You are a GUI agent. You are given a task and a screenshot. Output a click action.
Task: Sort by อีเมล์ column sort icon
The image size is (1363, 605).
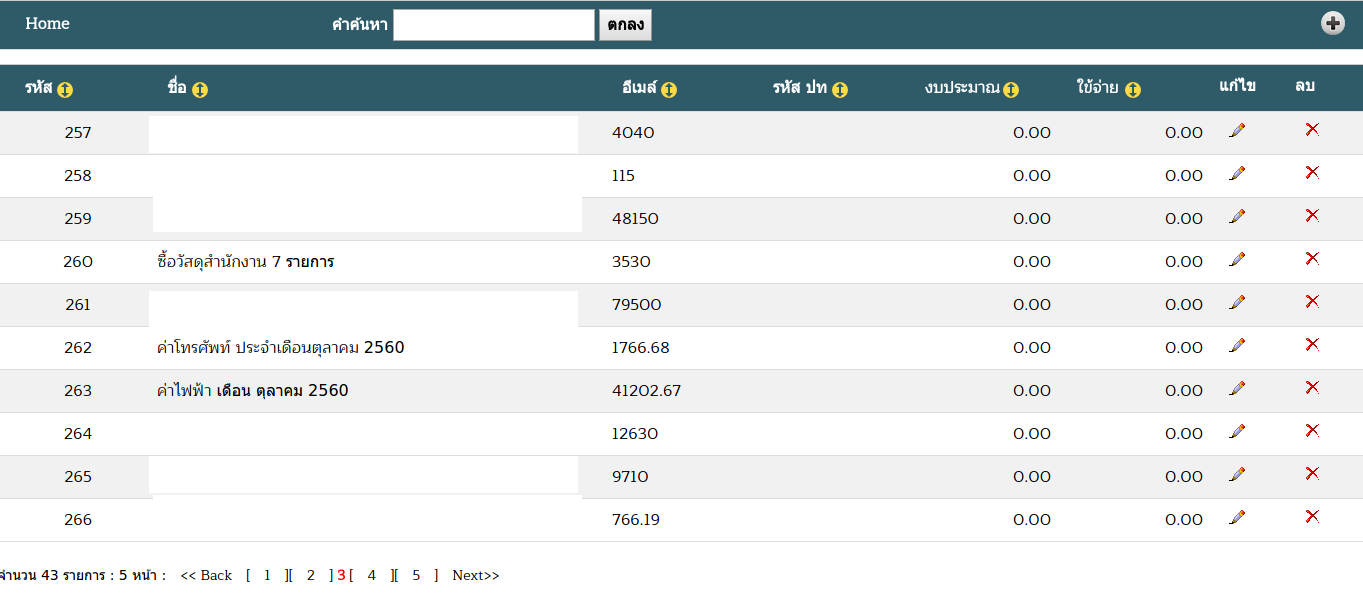[669, 90]
